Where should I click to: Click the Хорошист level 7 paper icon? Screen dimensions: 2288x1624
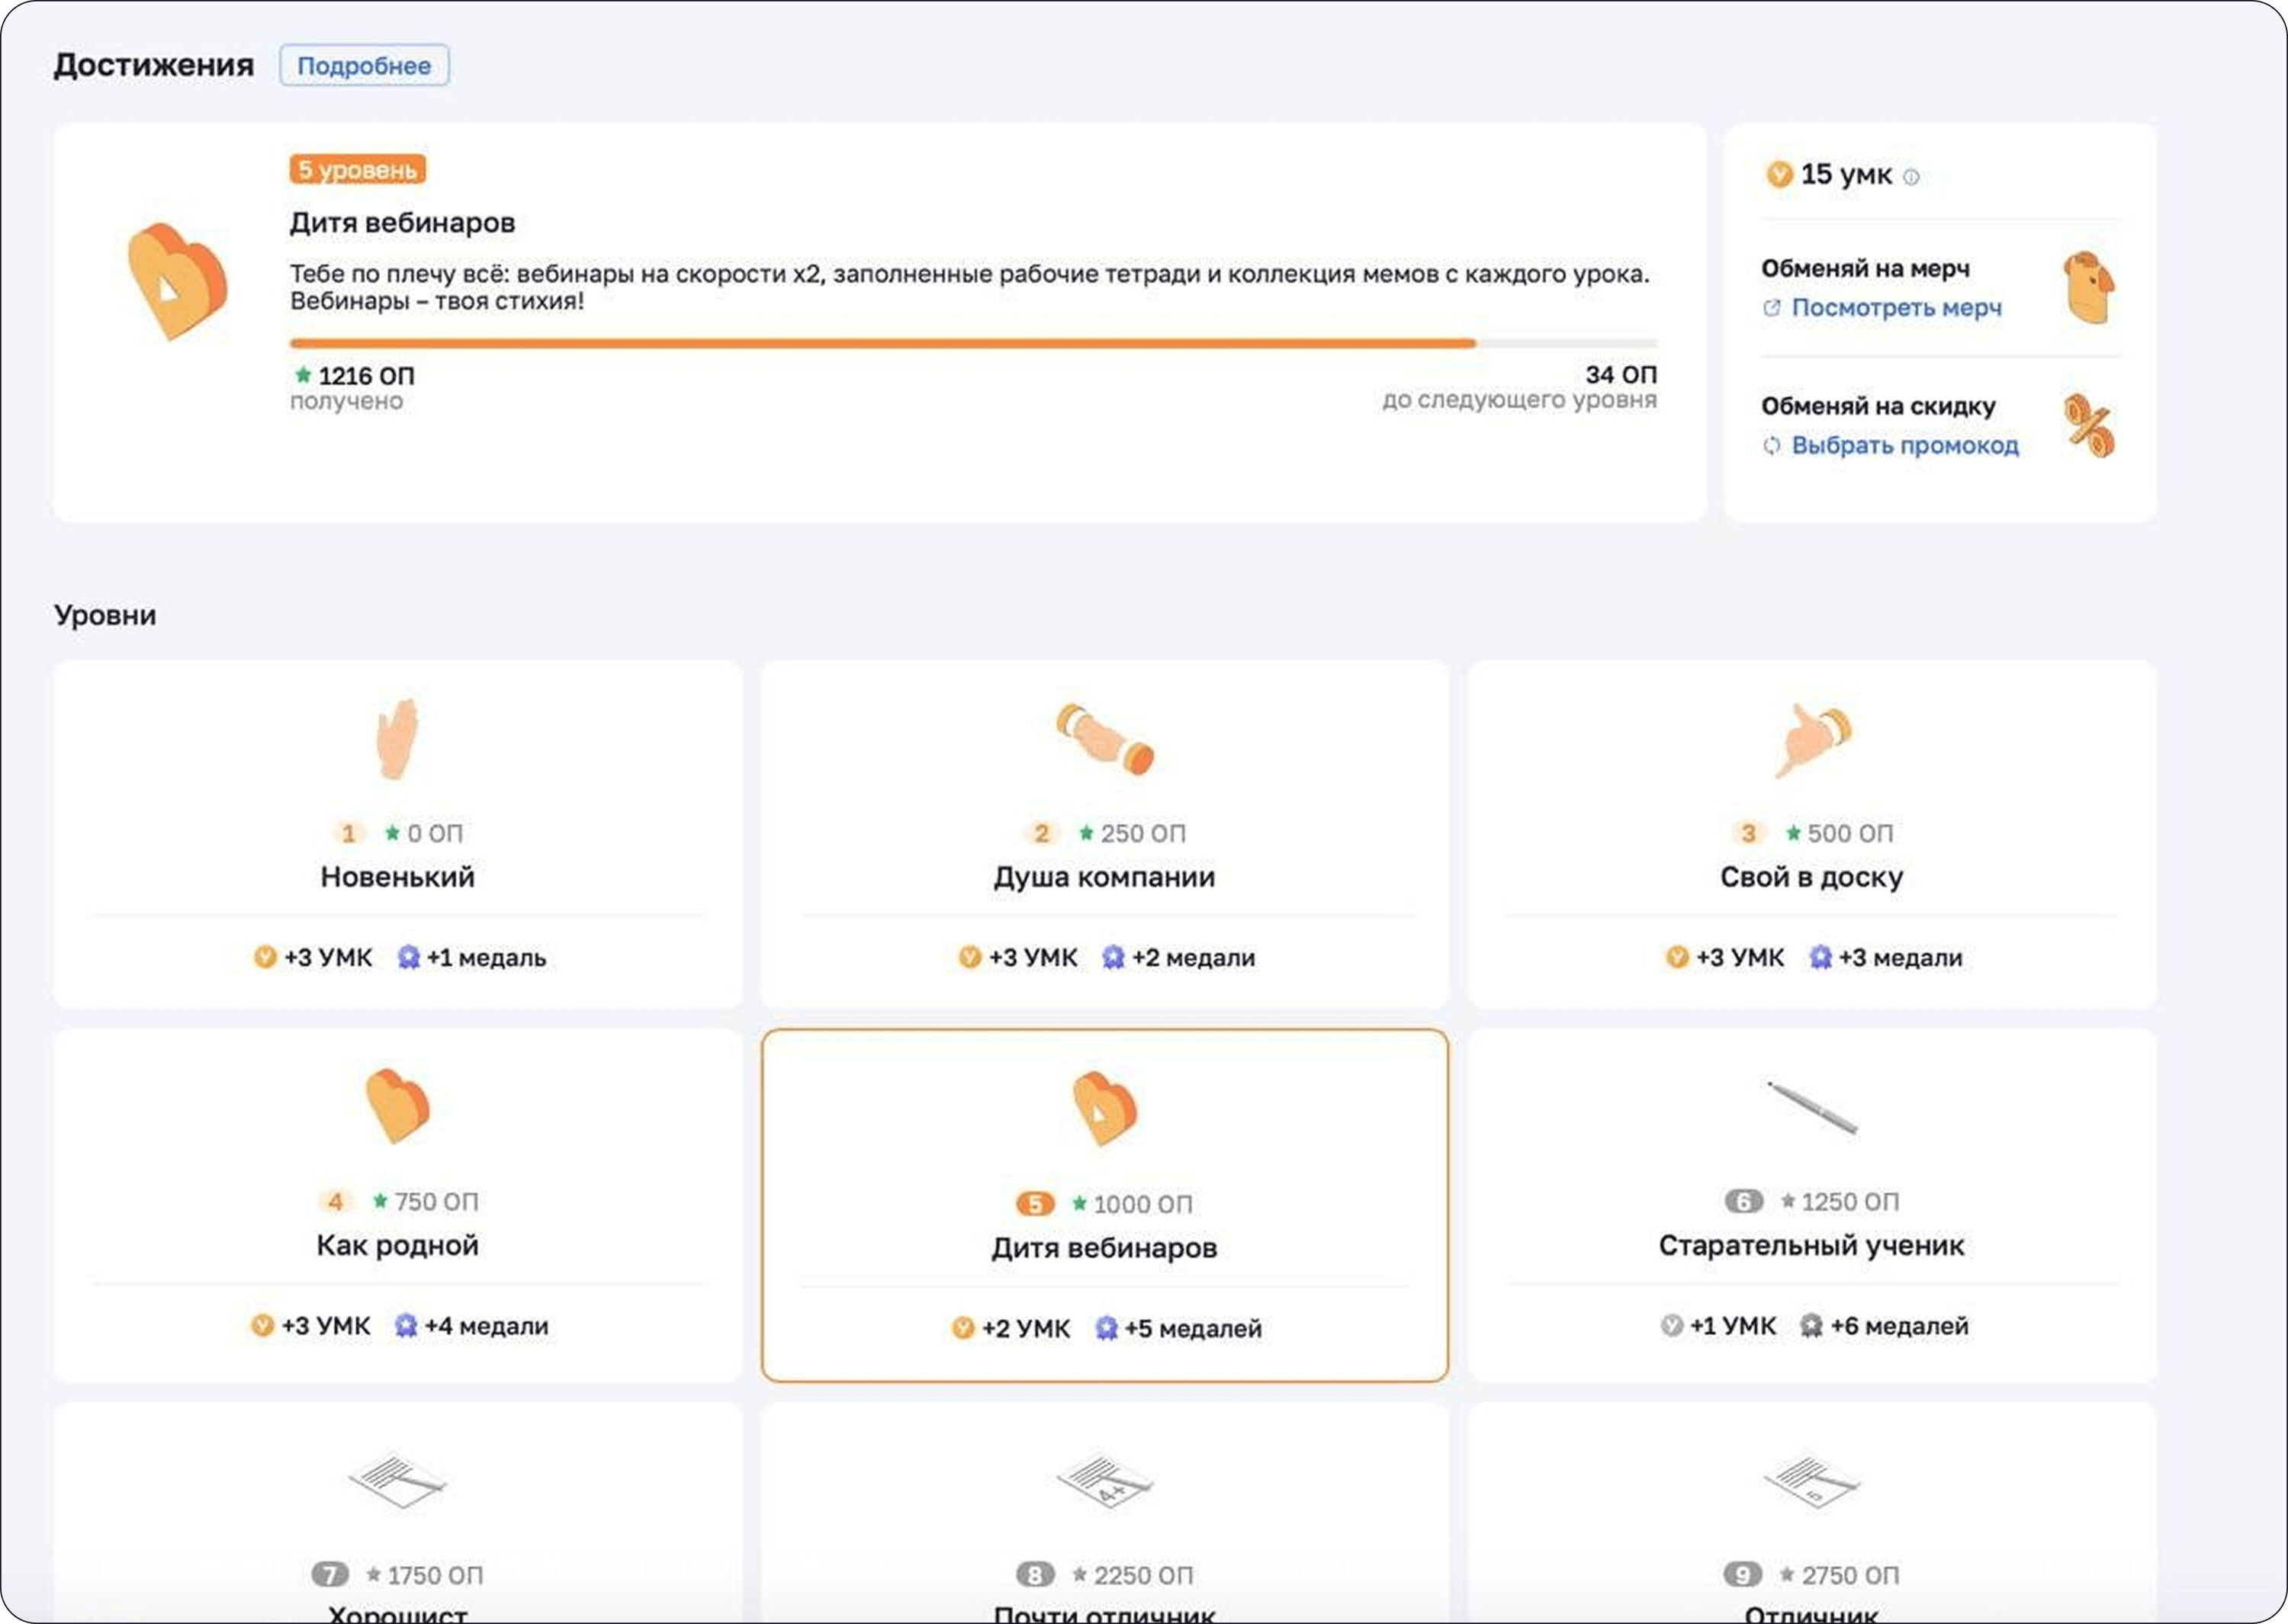click(x=397, y=1480)
